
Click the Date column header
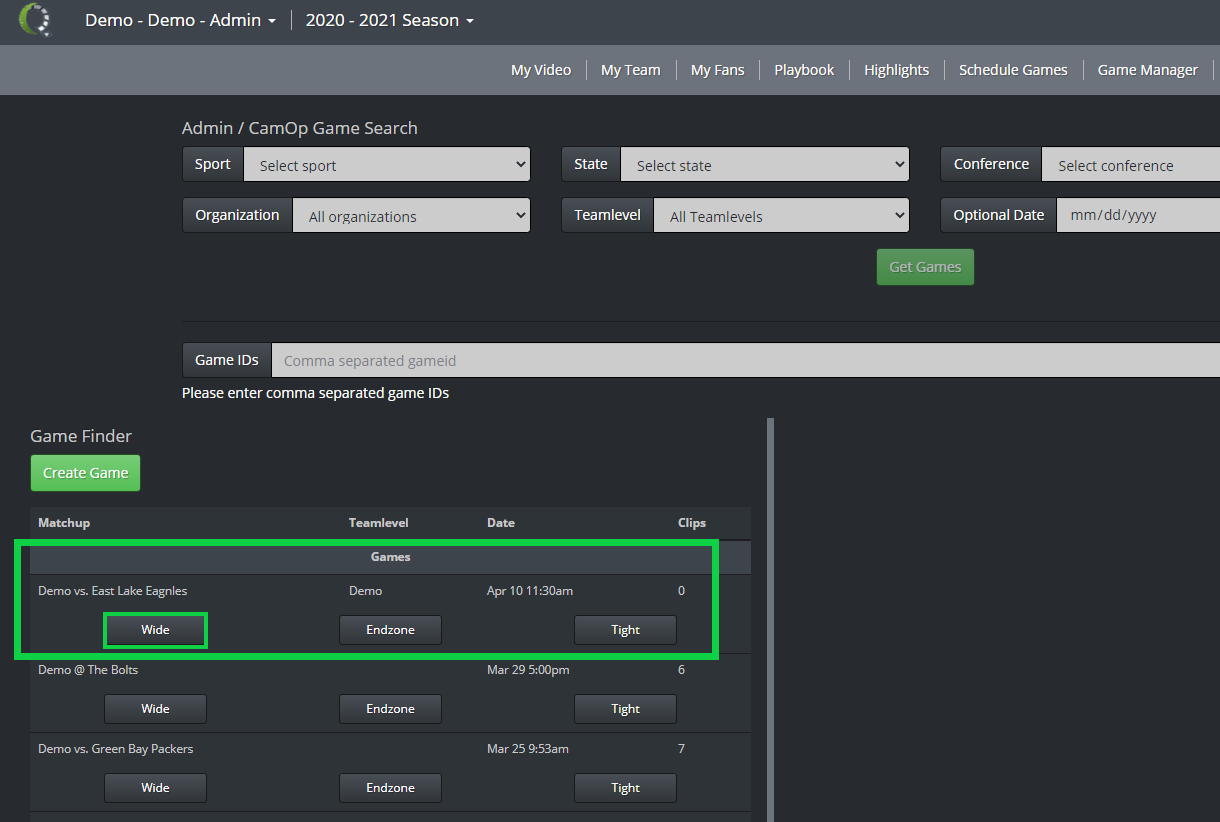pos(501,523)
